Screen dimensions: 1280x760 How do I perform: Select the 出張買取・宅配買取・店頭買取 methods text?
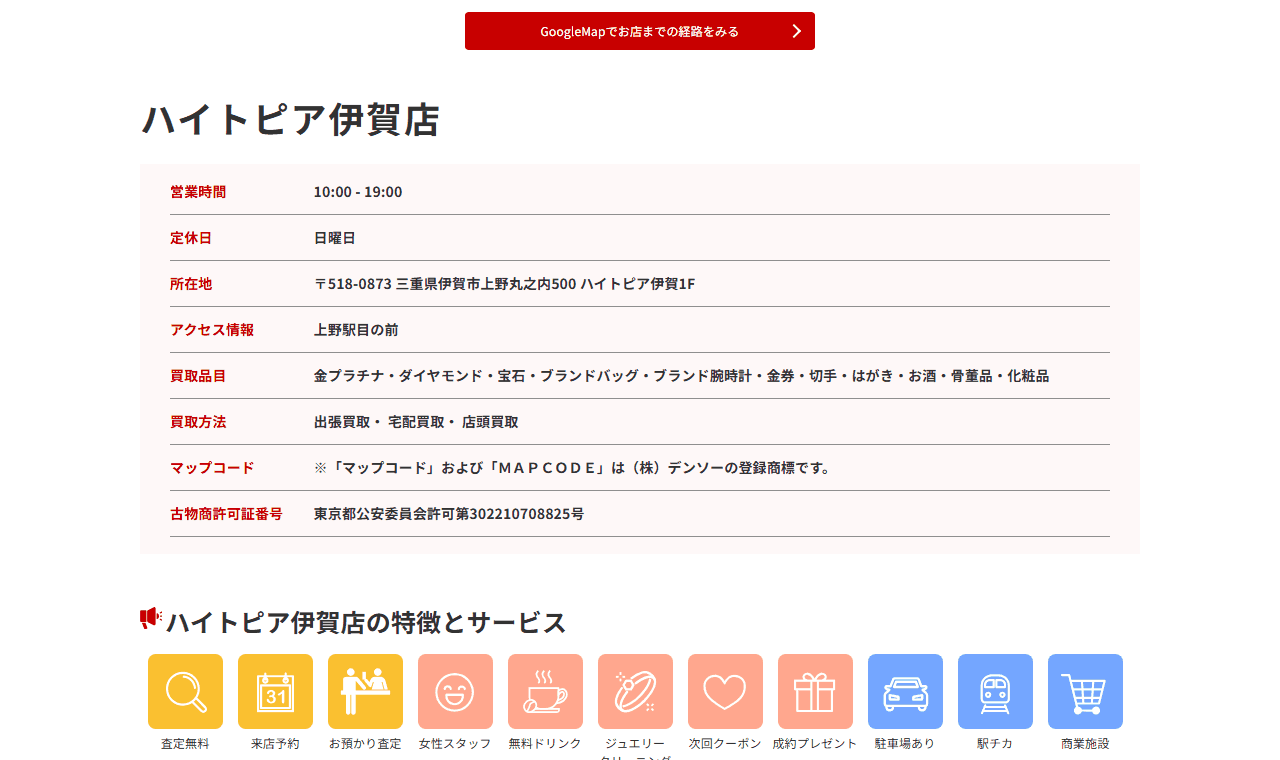pos(416,422)
